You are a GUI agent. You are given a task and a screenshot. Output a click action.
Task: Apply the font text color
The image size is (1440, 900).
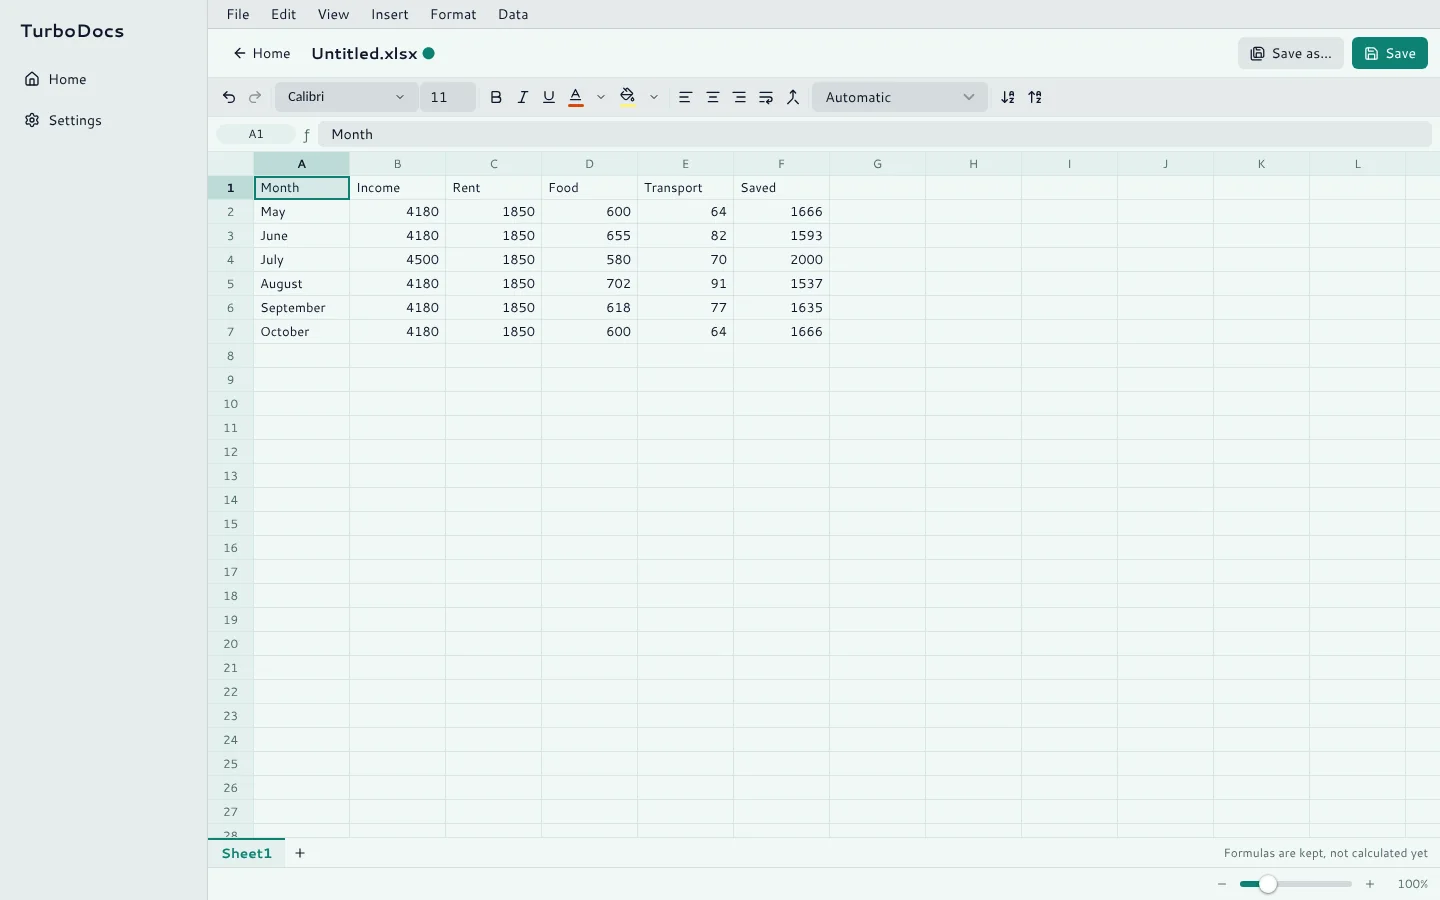[x=576, y=97]
